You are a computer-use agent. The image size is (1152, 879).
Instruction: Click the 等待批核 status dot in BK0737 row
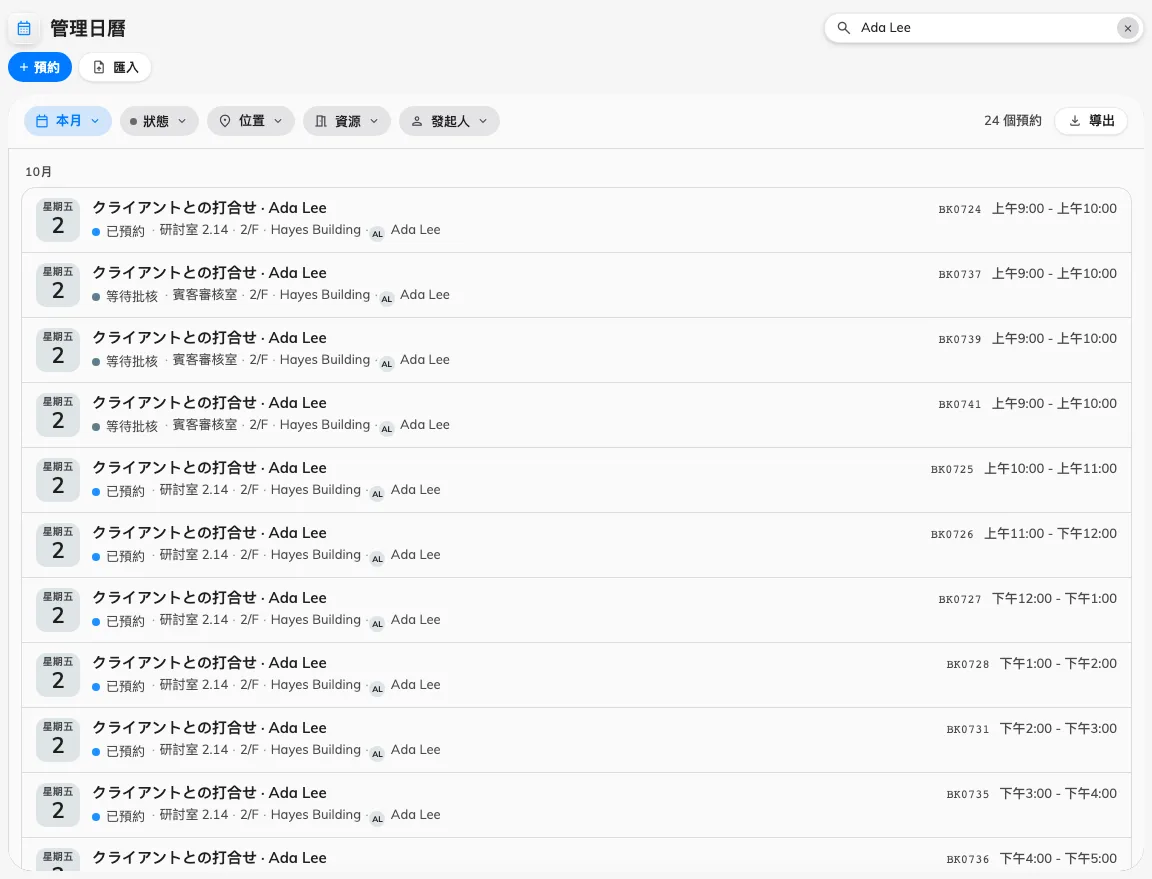click(x=96, y=297)
